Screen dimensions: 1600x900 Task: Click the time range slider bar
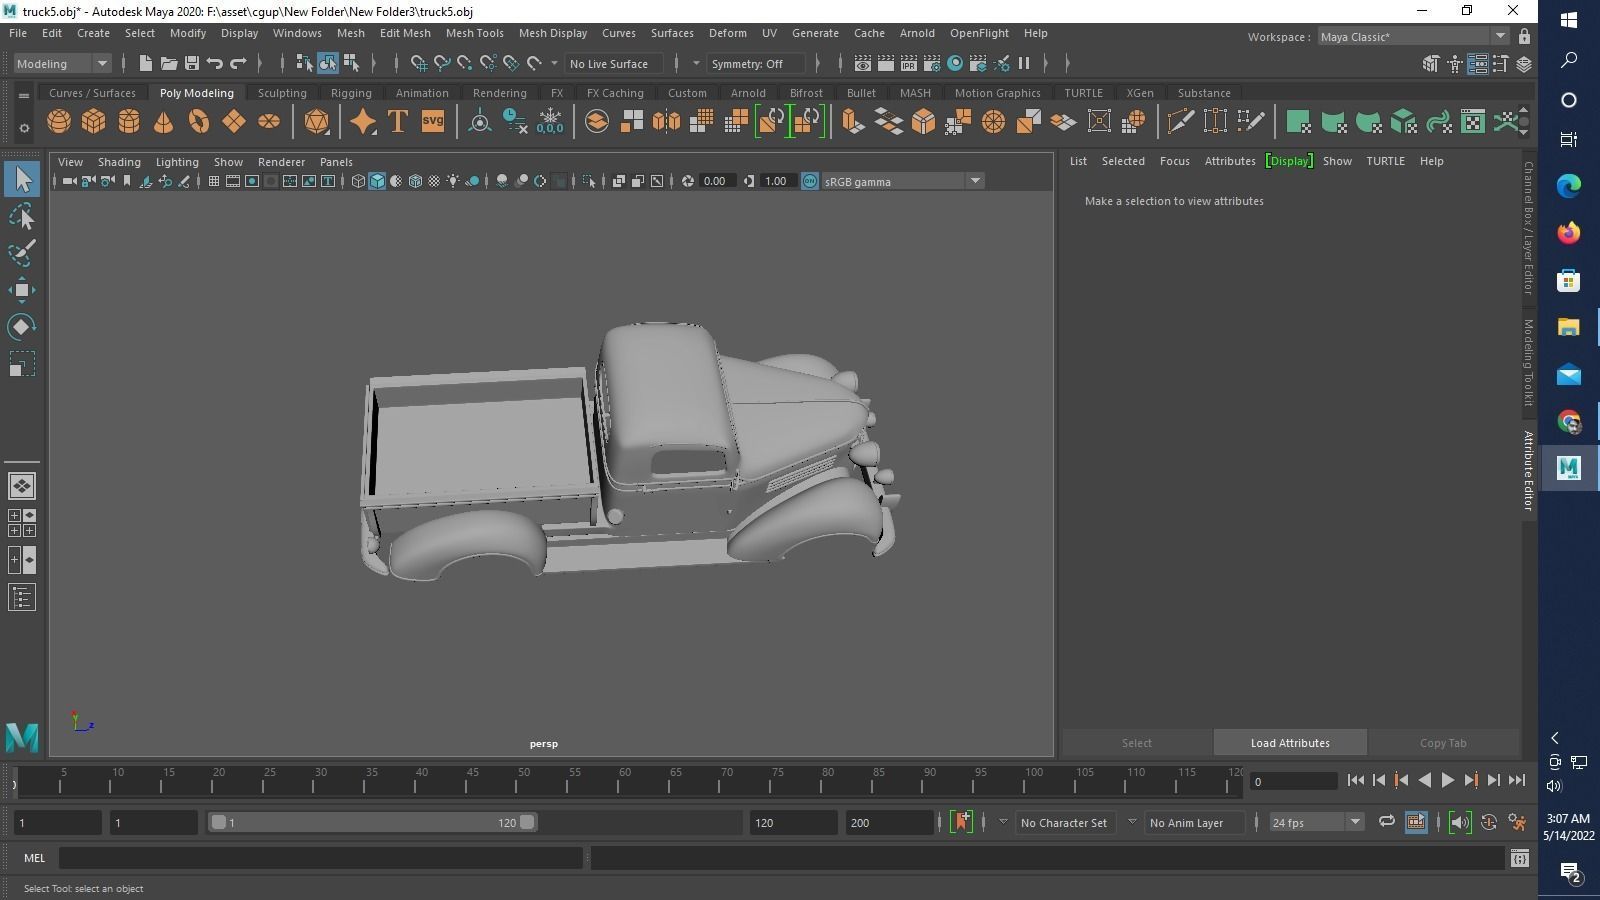[372, 822]
